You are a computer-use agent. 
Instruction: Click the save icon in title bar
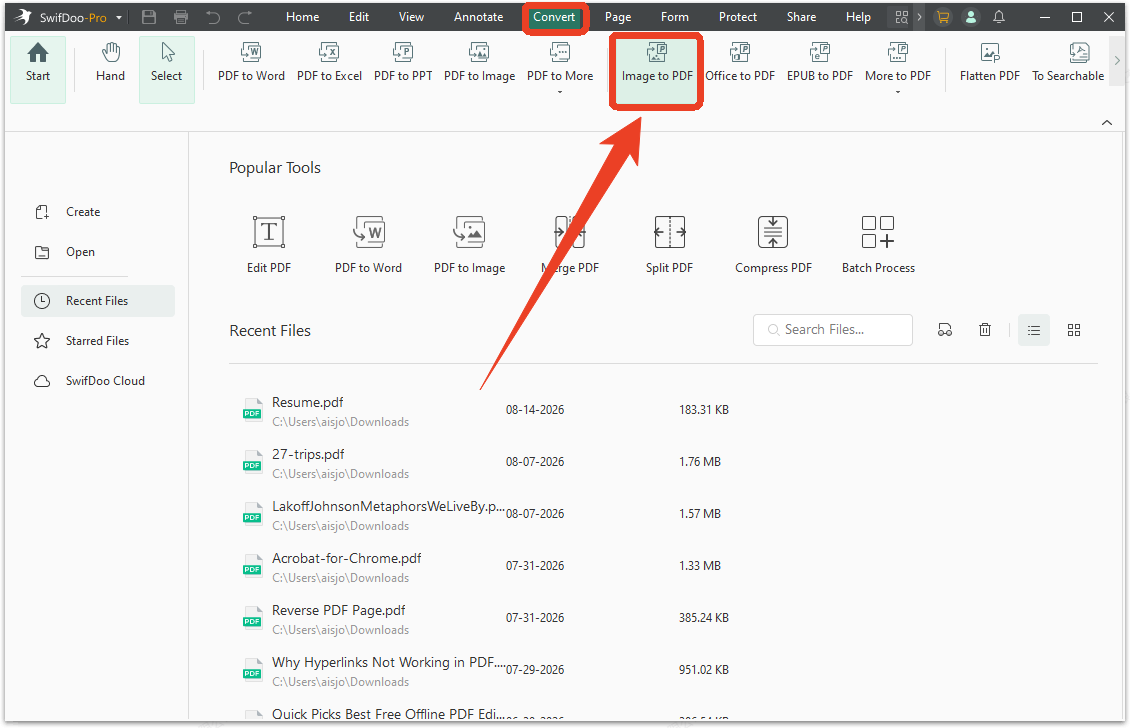(x=149, y=17)
